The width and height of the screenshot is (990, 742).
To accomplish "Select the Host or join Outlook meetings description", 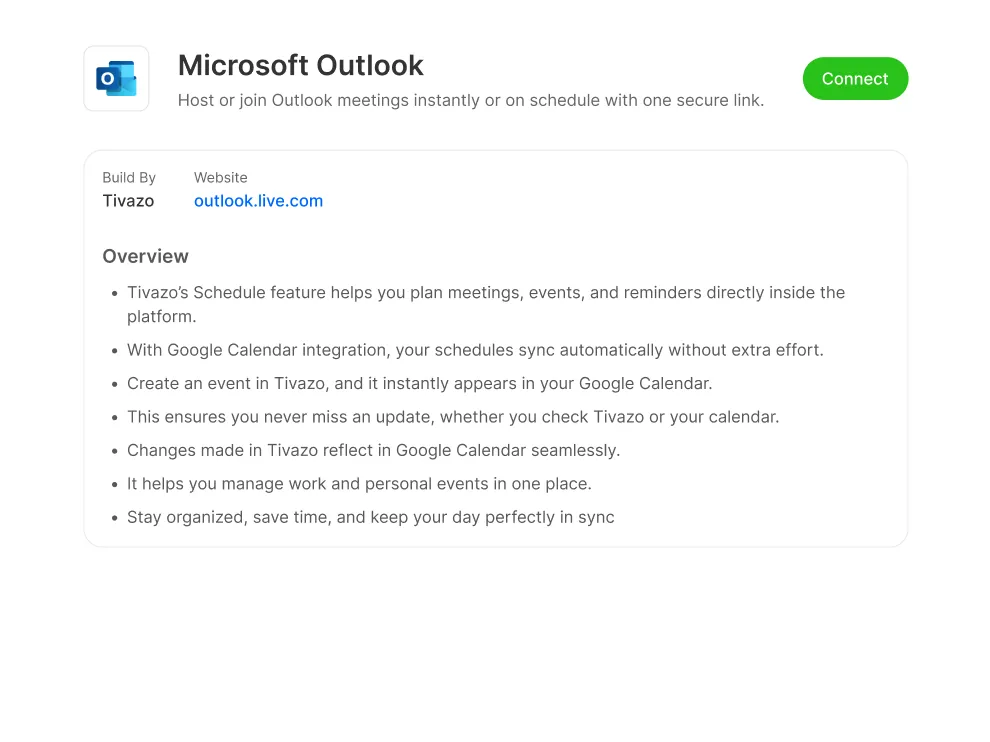I will [x=470, y=100].
